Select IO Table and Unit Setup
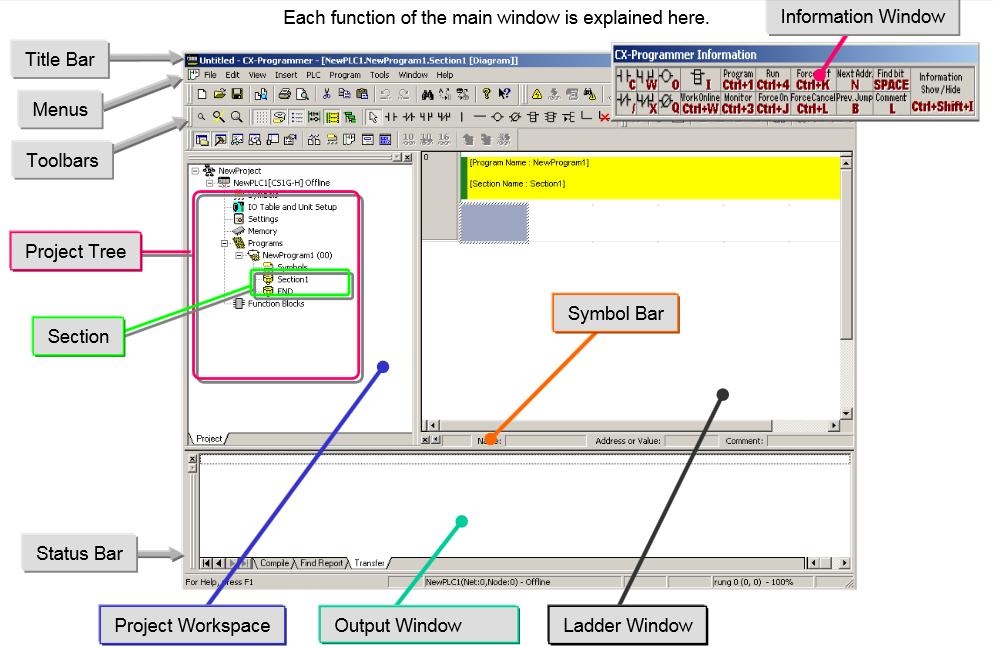The image size is (993, 648). (x=292, y=206)
